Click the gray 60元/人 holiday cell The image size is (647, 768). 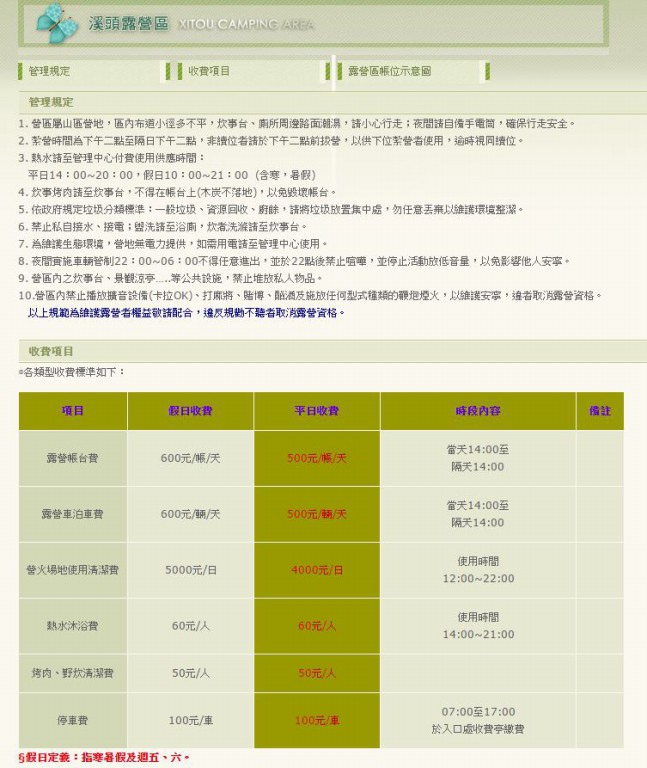(190, 625)
